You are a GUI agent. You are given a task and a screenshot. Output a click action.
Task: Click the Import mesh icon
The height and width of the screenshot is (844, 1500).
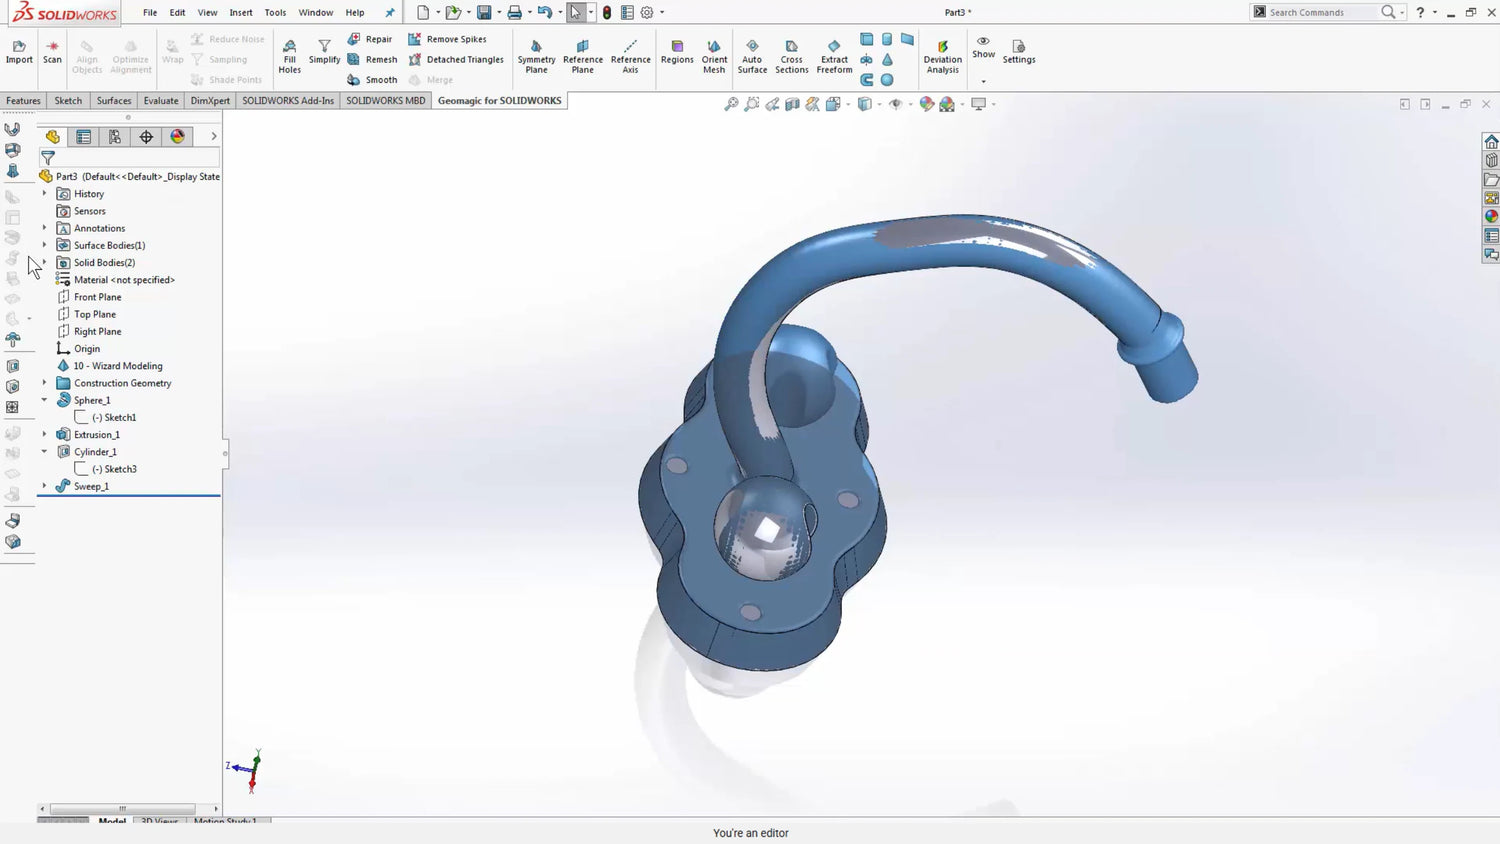click(19, 52)
